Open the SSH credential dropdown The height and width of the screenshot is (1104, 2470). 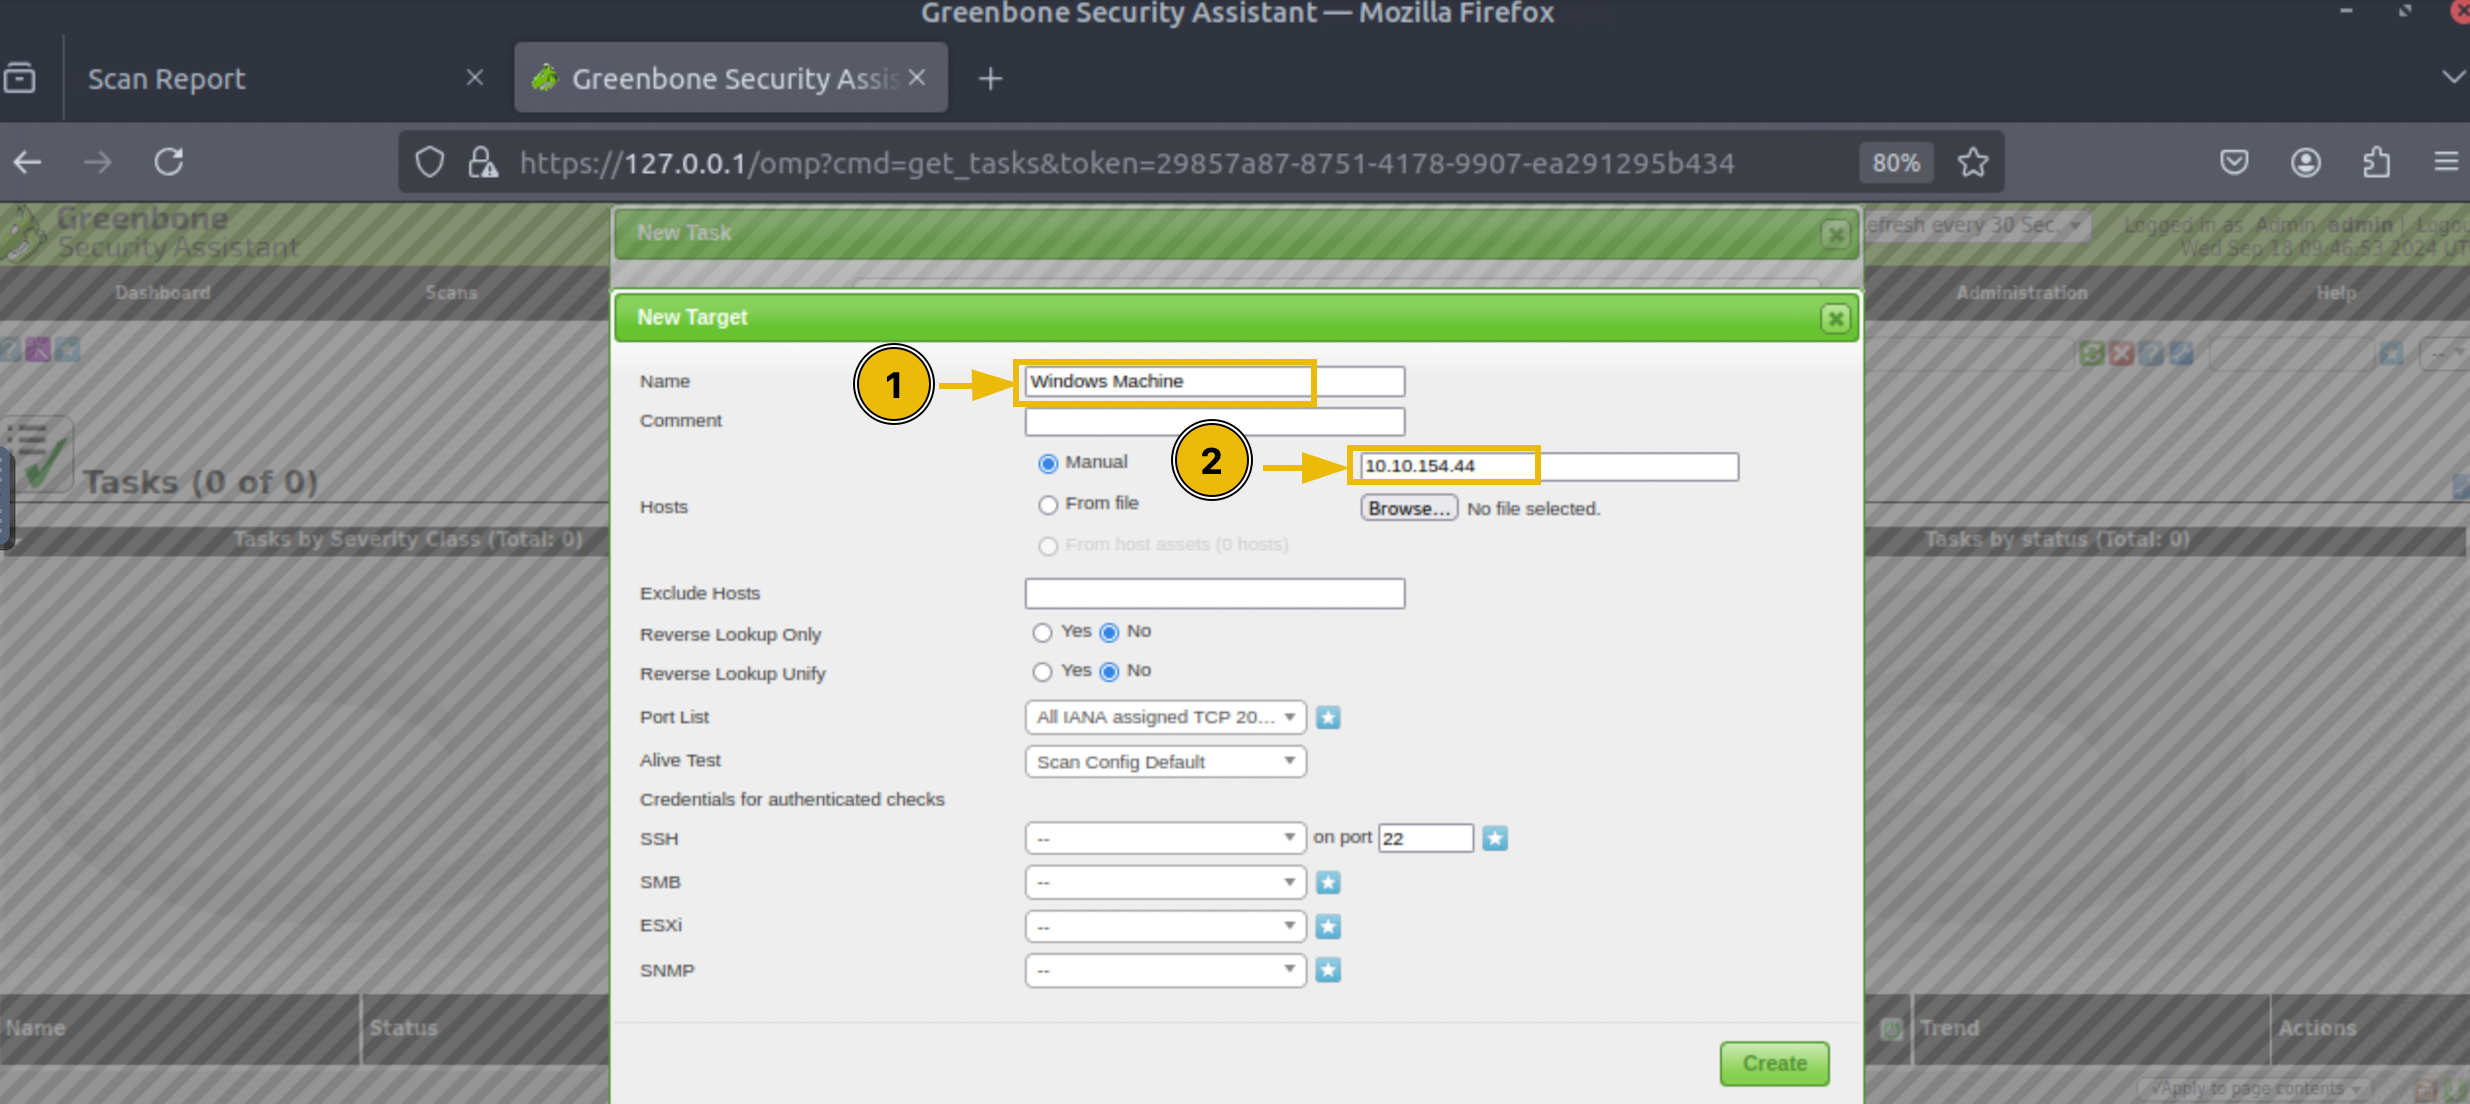coord(1164,838)
